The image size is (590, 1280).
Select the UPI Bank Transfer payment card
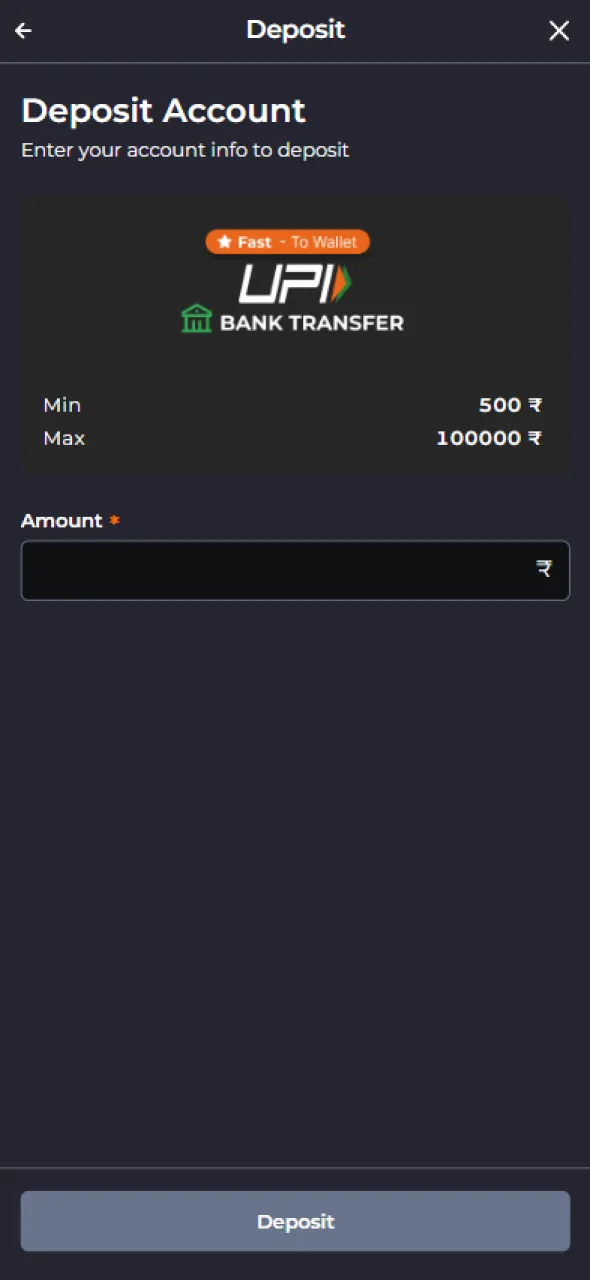295,335
